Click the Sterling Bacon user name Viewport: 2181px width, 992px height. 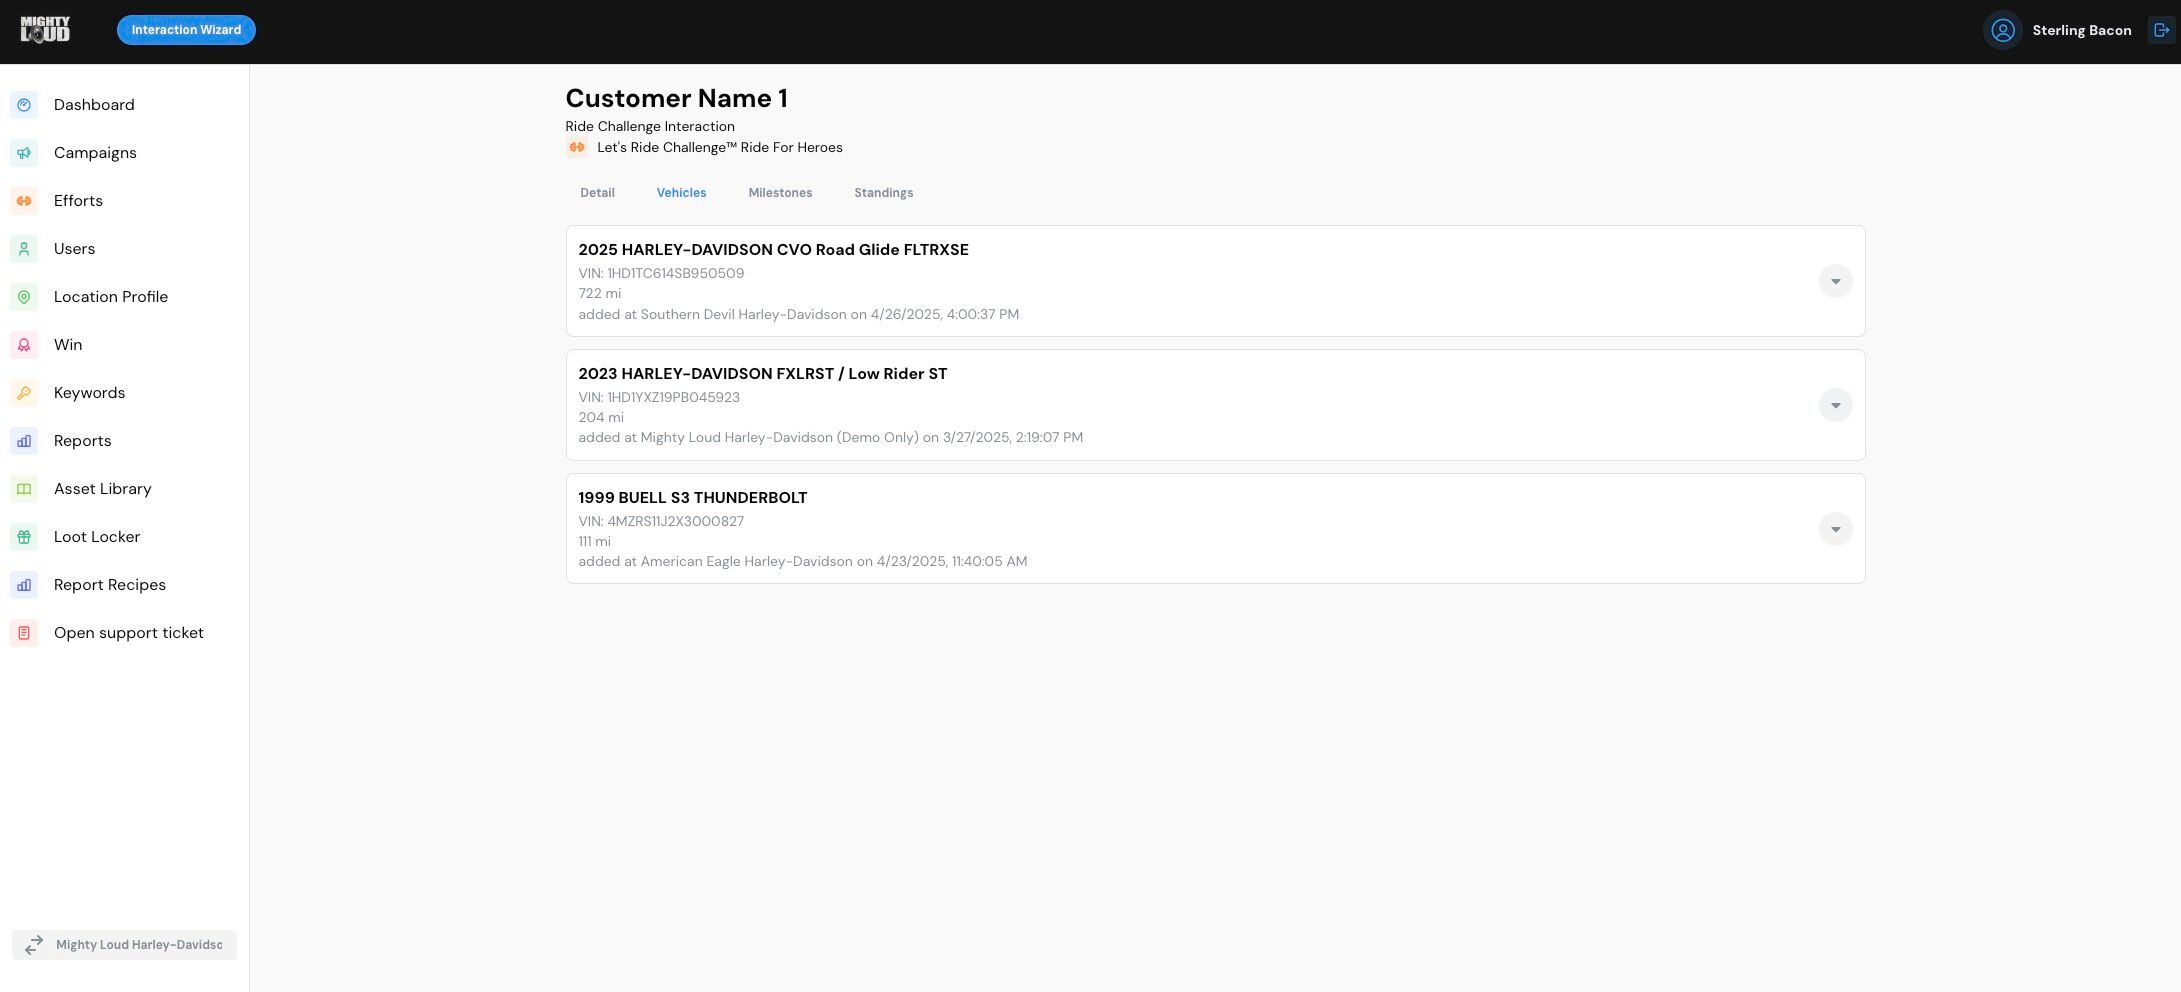2082,31
